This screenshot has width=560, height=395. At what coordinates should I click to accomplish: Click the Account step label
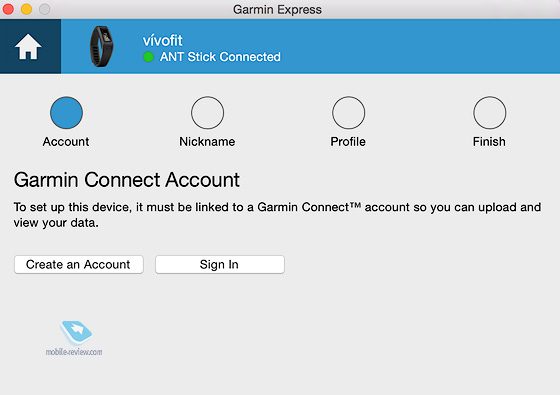(x=66, y=142)
